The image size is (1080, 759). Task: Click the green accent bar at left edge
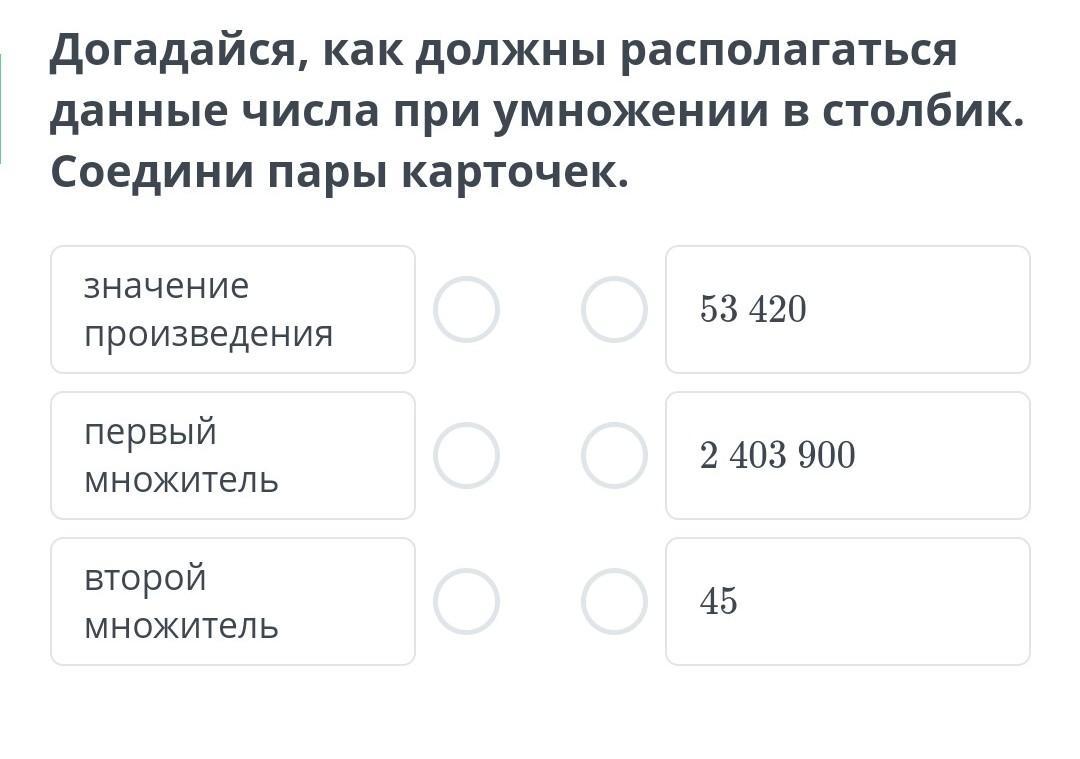[1, 108]
